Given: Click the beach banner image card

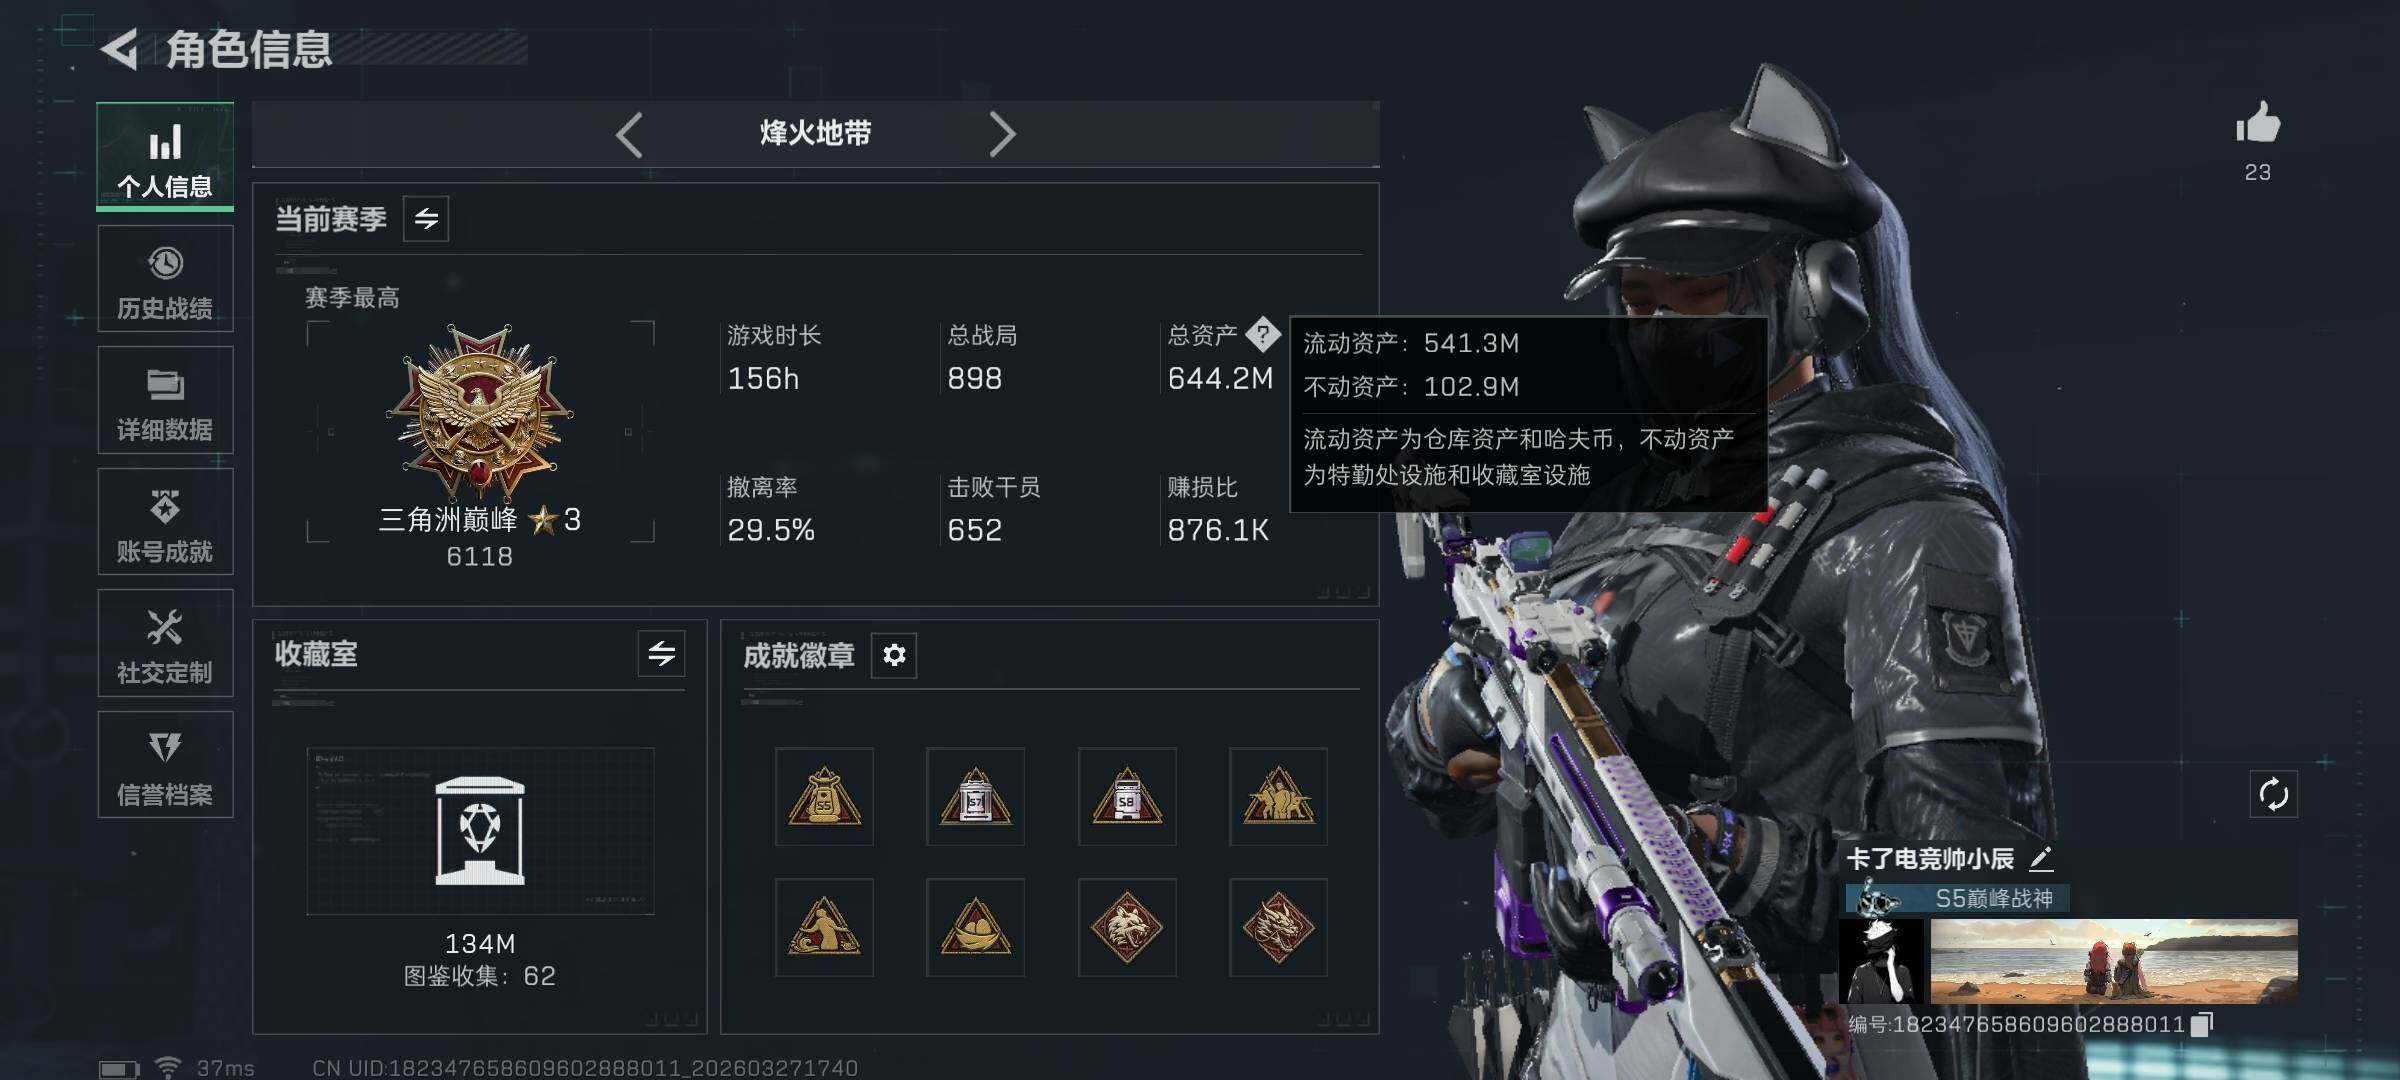Looking at the screenshot, I should [x=2113, y=961].
